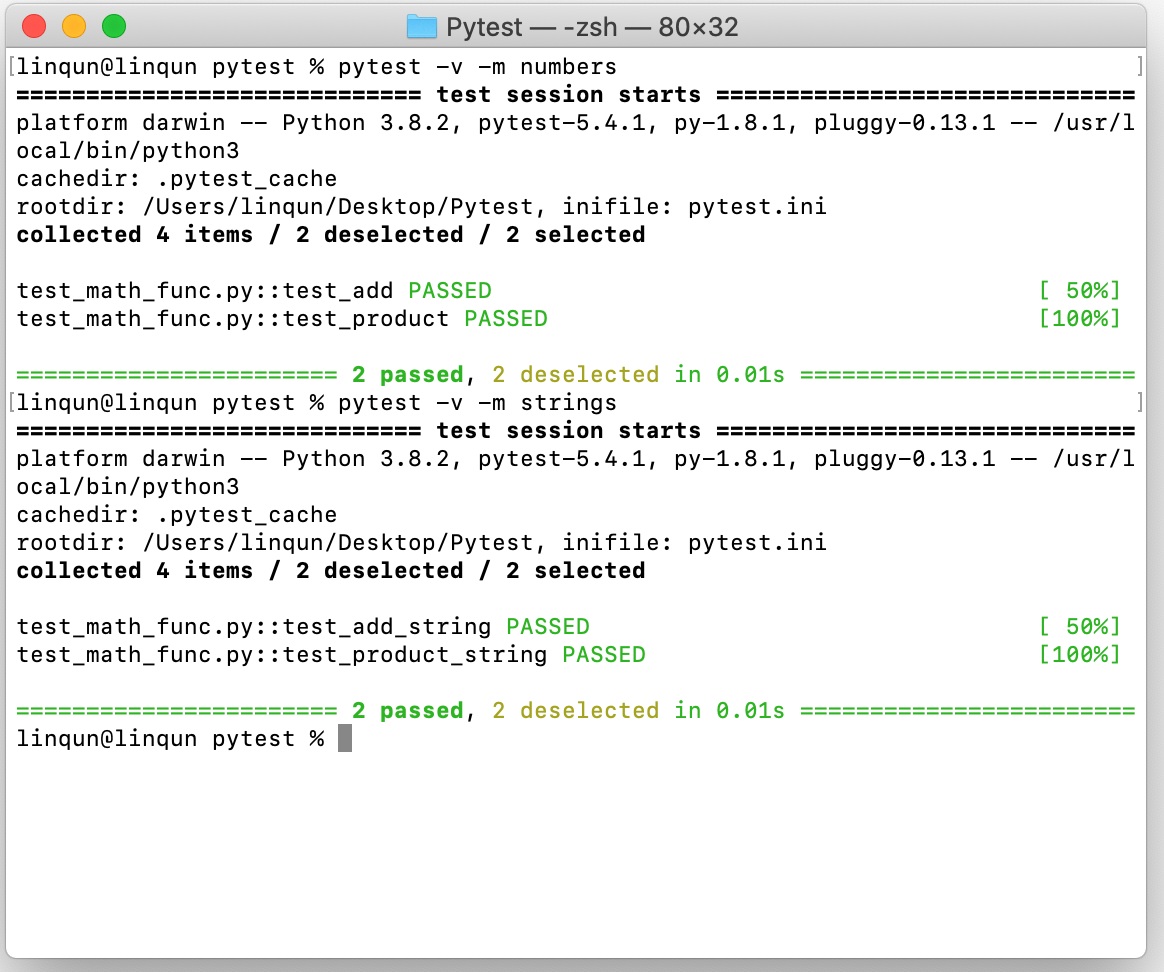Click the second 'cachedir: .pytest_cache' line
The height and width of the screenshot is (972, 1164).
177,515
